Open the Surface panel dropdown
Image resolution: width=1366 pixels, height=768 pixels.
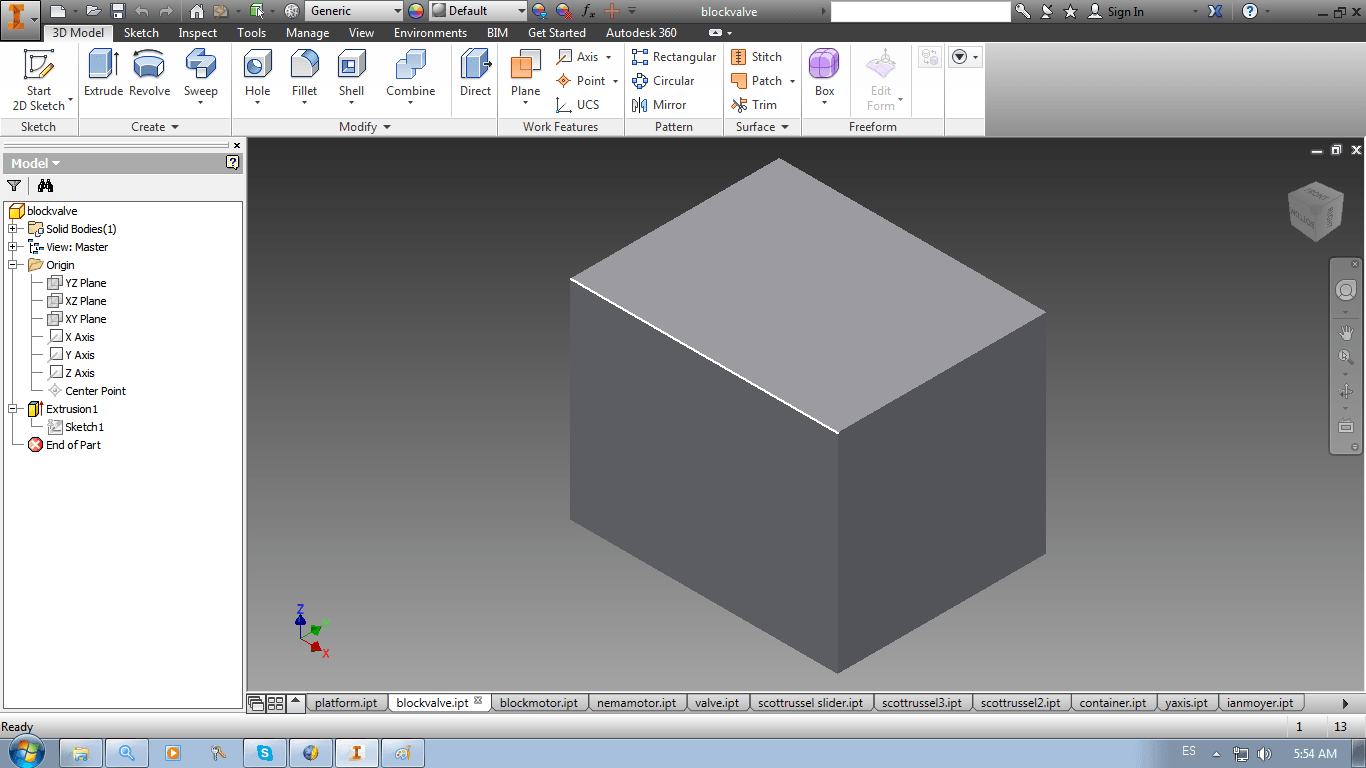[x=763, y=127]
